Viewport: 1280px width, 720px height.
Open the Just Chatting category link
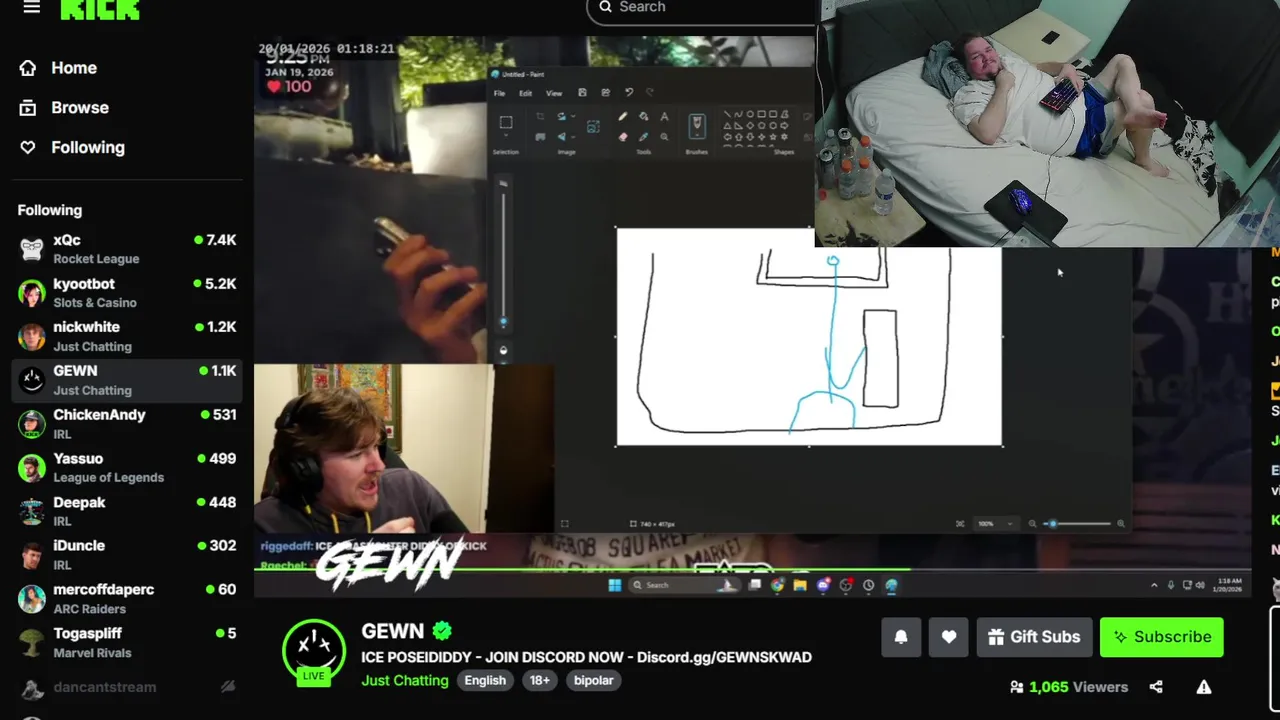(x=405, y=680)
